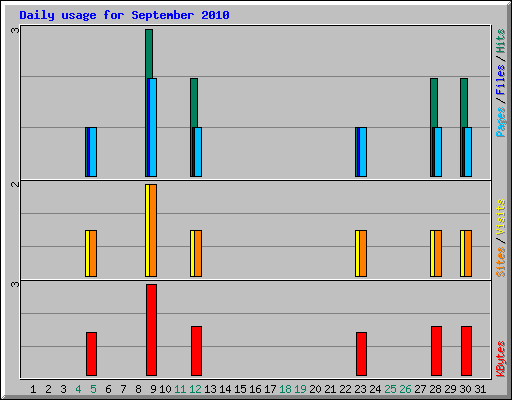Click the orange Sites bar for day 9
The height and width of the screenshot is (400, 512).
(x=153, y=230)
